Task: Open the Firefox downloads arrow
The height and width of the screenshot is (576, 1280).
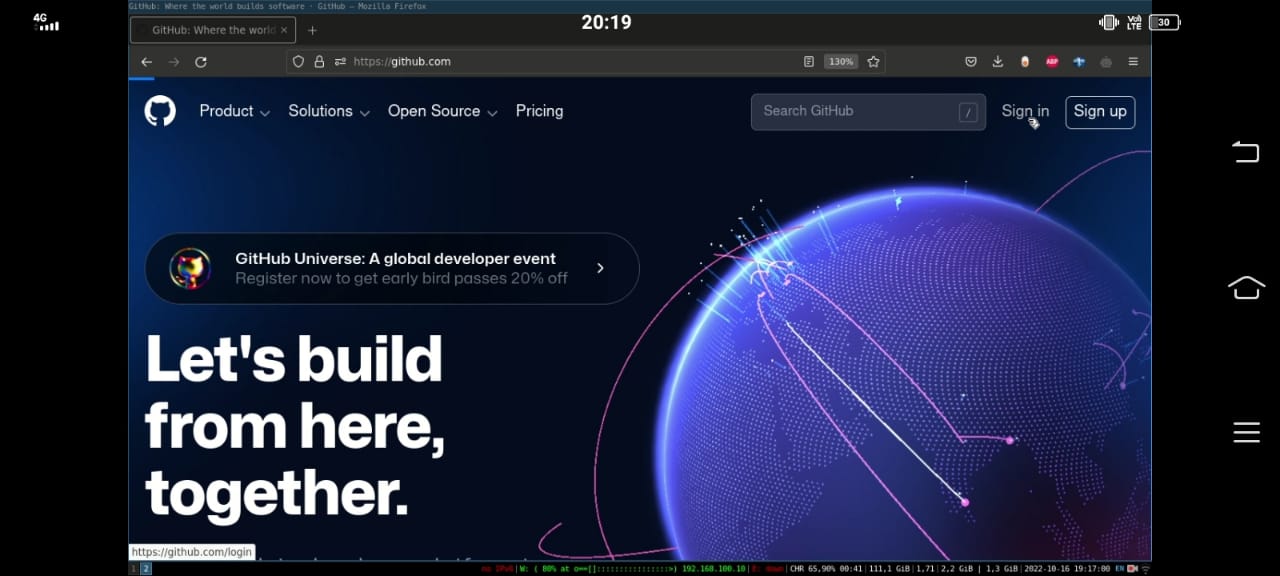Action: click(x=997, y=62)
